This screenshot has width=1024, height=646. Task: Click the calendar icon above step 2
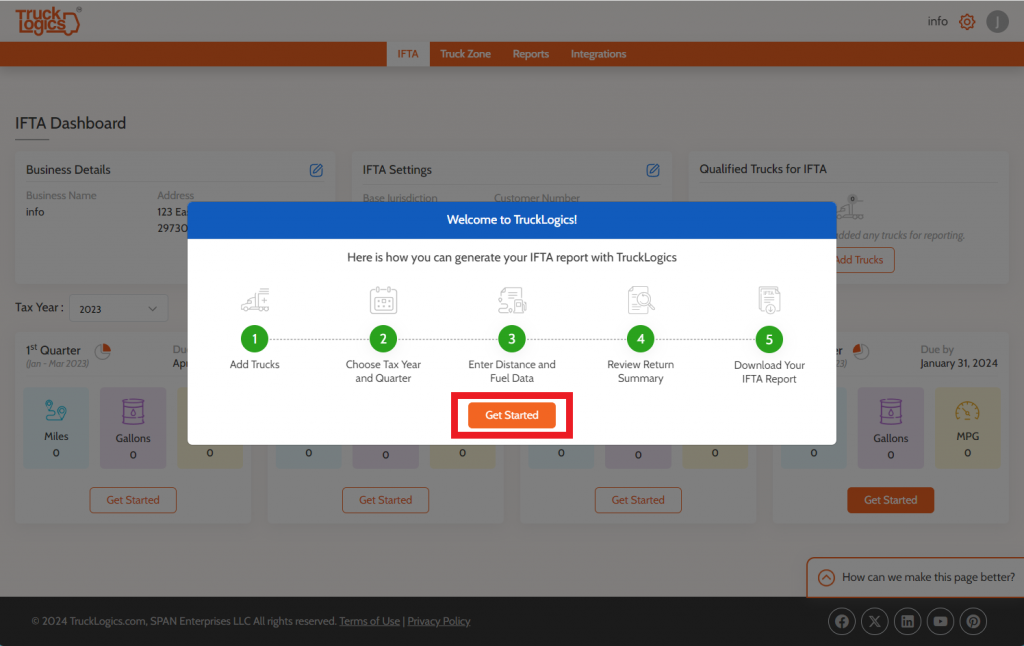pyautogui.click(x=383, y=300)
